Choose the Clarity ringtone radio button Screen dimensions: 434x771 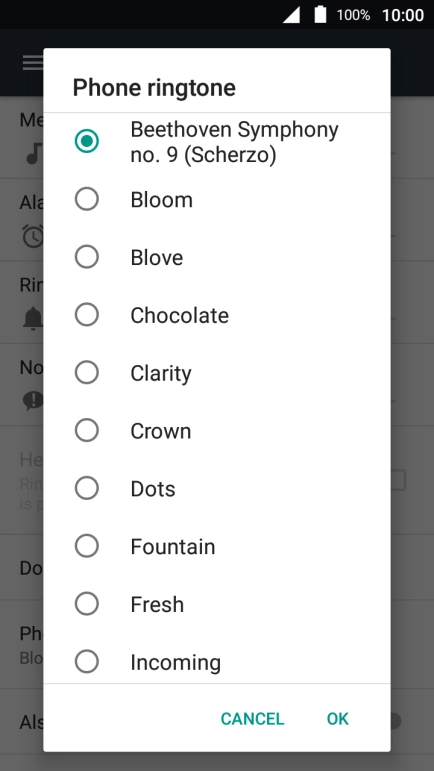(x=87, y=373)
